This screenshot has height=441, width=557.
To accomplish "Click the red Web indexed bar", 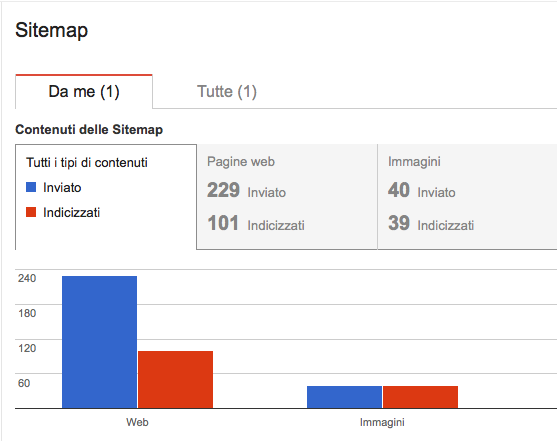I will pyautogui.click(x=175, y=380).
